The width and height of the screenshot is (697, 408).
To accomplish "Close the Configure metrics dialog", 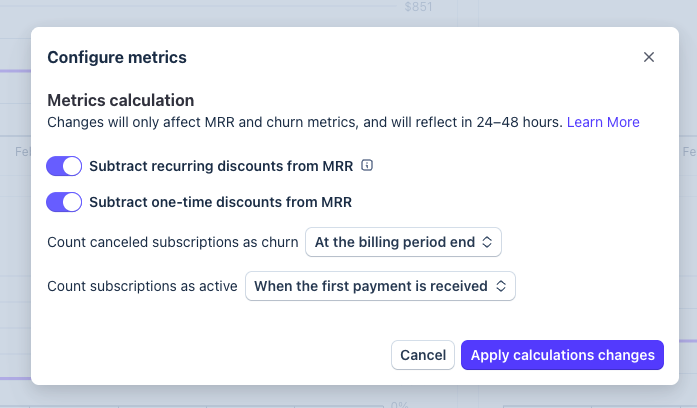I will 649,57.
